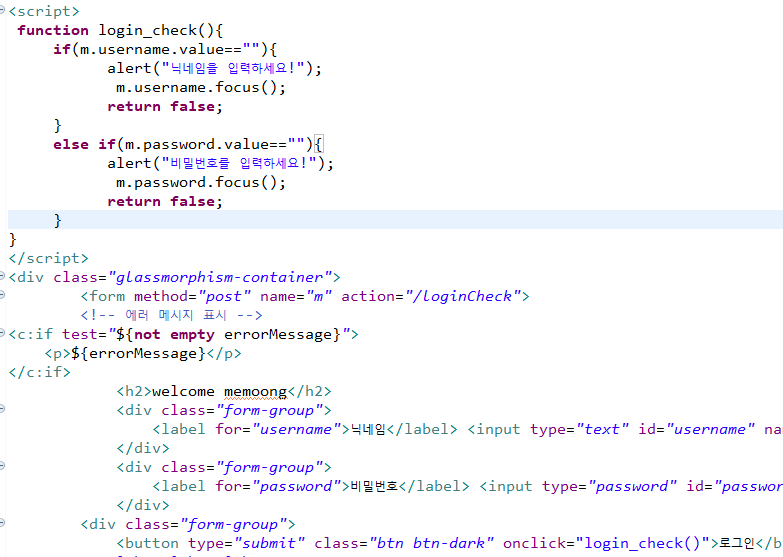Screen dimensions: 783x557
Task: Click the button text 로그인
Action: (x=737, y=543)
